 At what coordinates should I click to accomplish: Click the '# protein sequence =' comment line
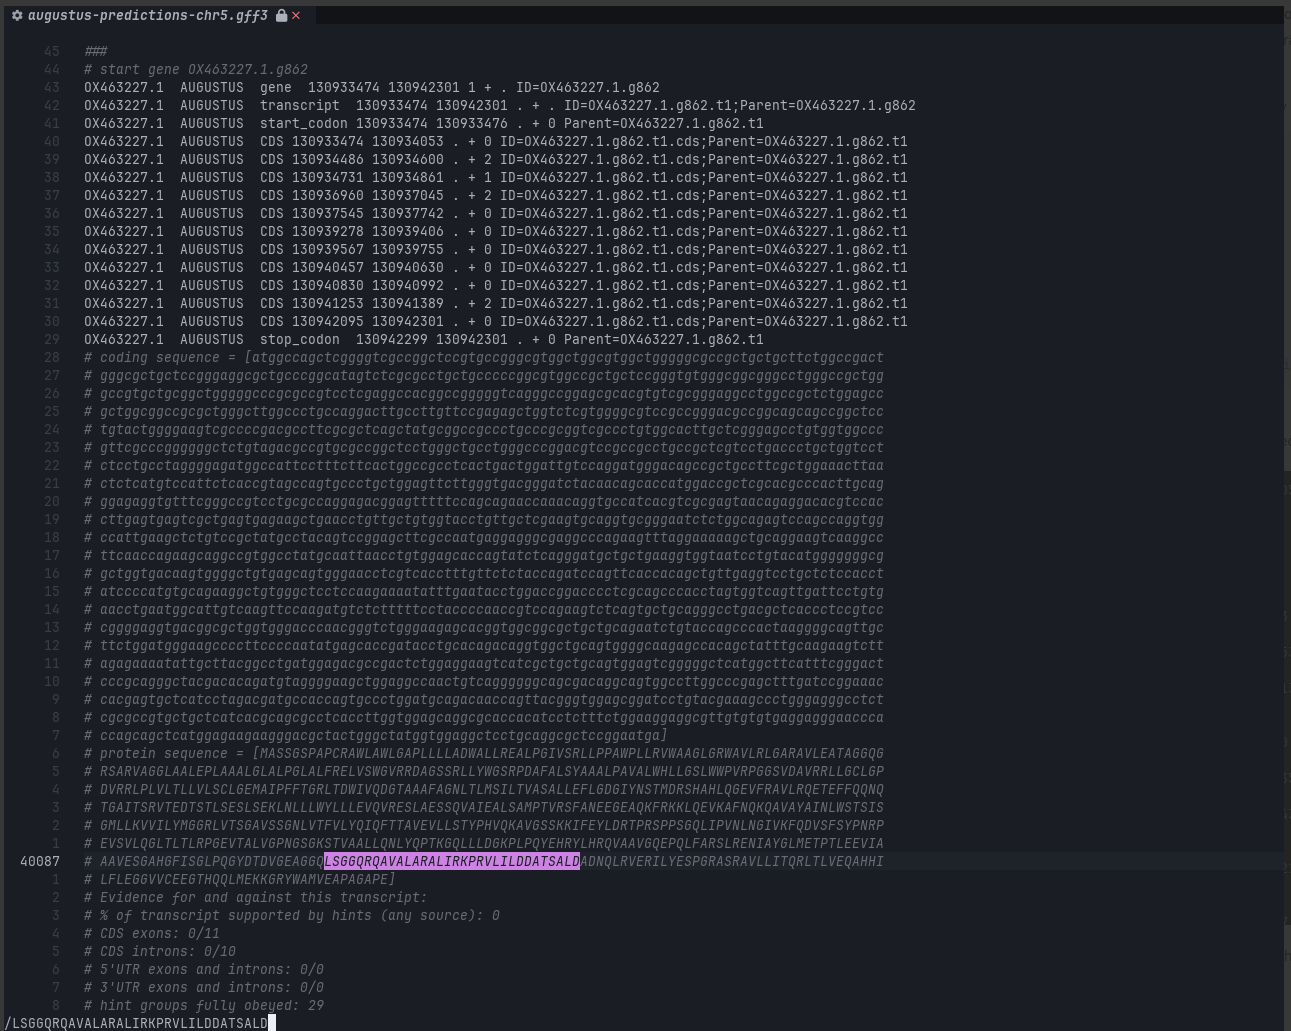(x=483, y=753)
